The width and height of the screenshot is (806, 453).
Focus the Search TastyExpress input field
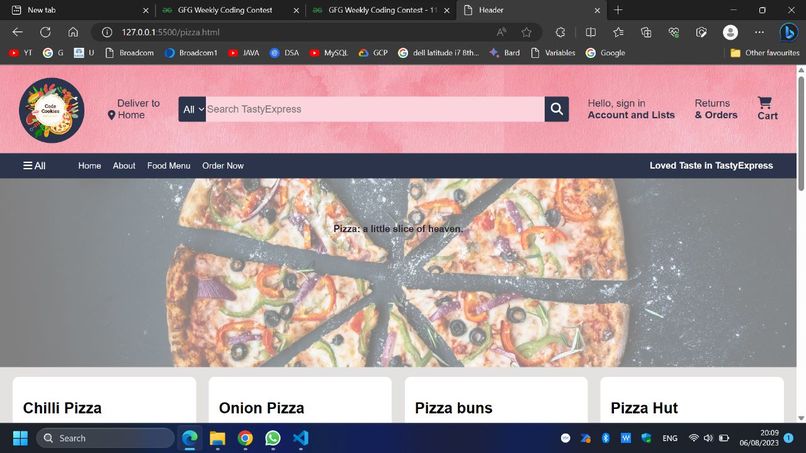coord(375,109)
